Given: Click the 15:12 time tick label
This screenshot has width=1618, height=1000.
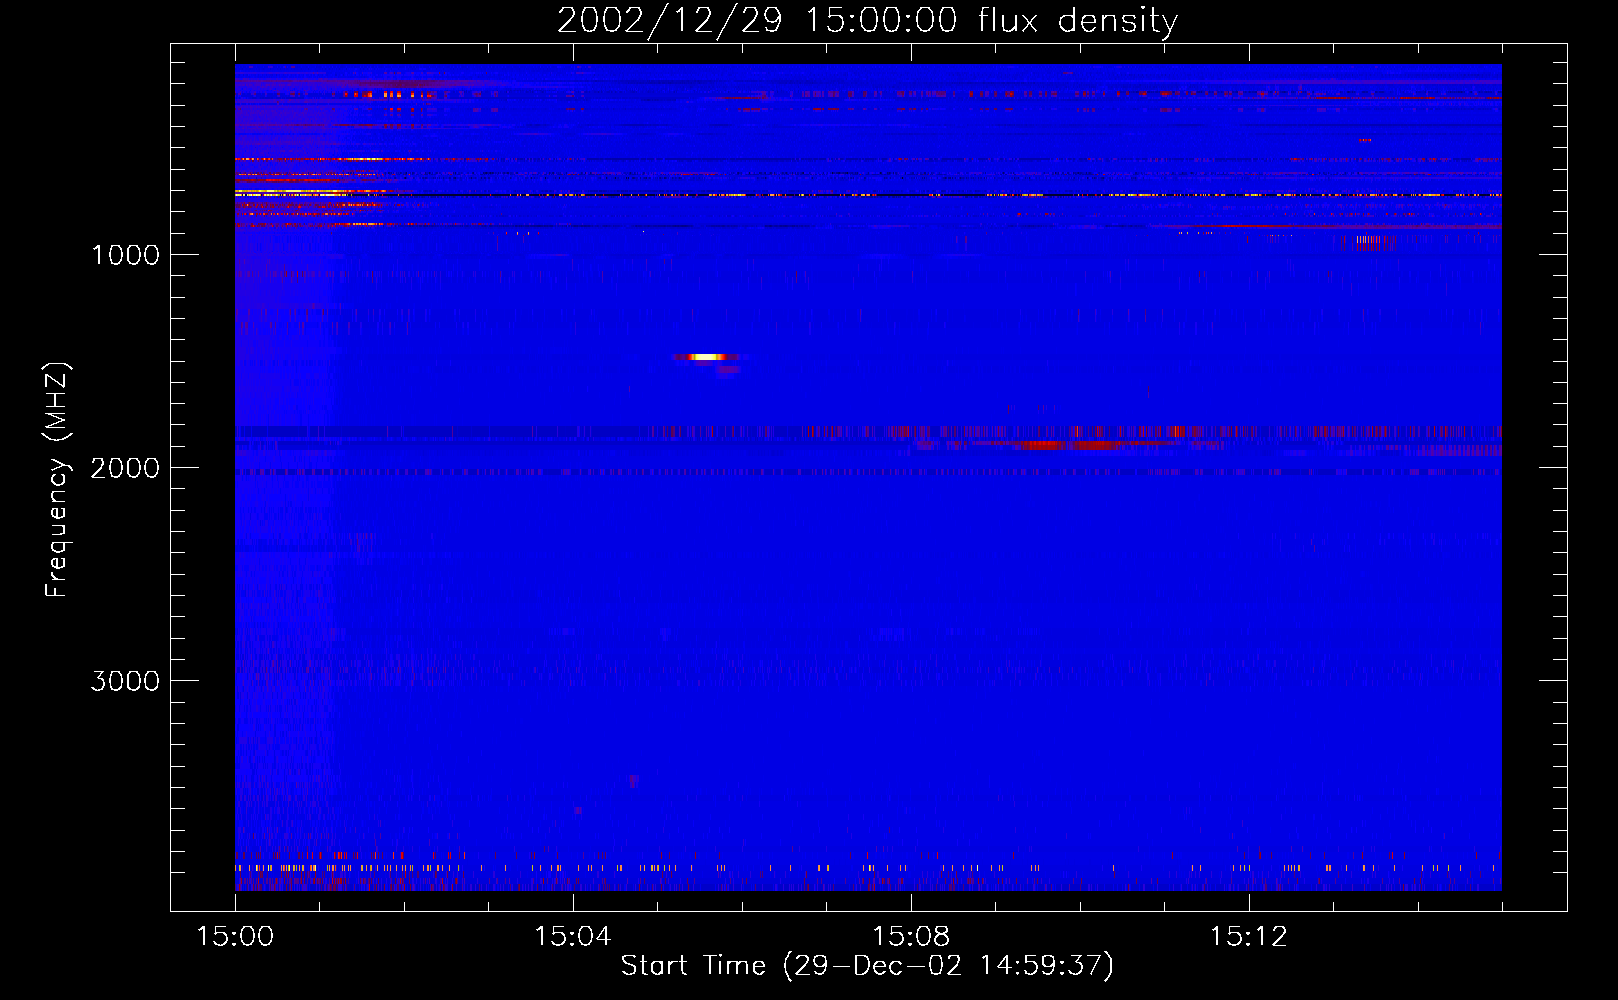Looking at the screenshot, I should pyautogui.click(x=1249, y=937).
